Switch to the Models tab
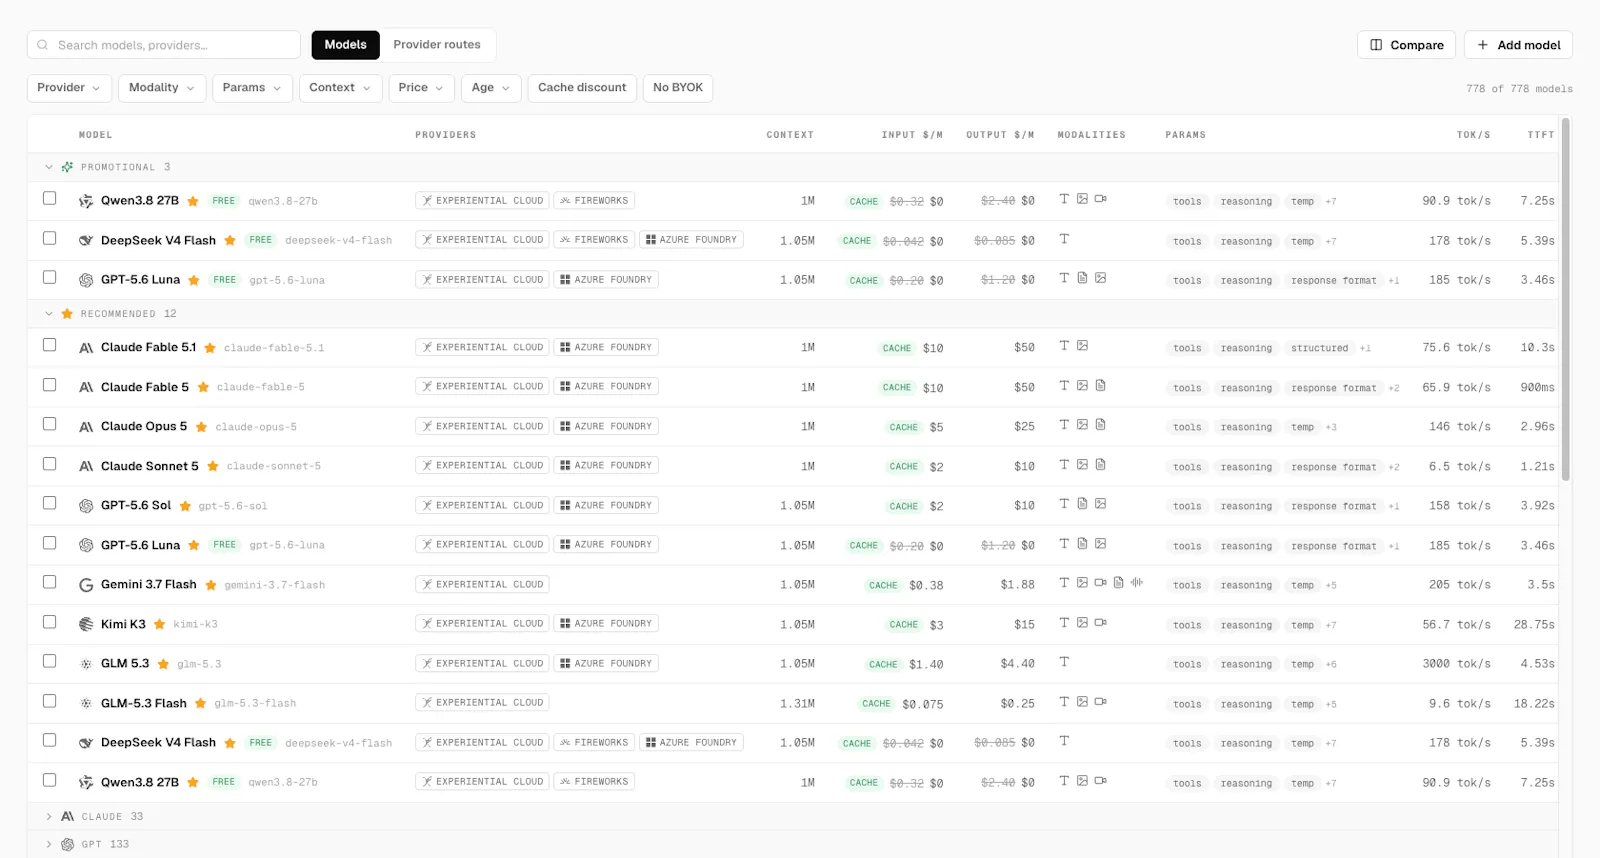1600x858 pixels. [346, 45]
